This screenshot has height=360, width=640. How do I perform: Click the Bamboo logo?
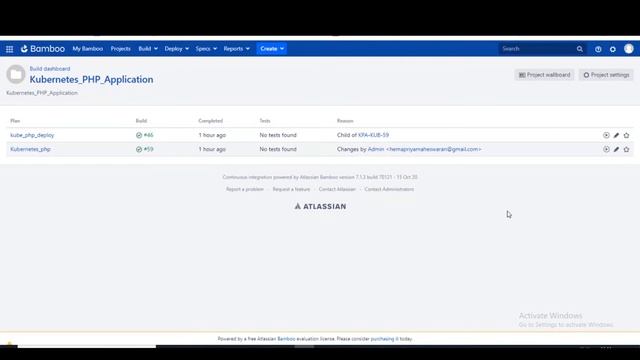click(43, 49)
